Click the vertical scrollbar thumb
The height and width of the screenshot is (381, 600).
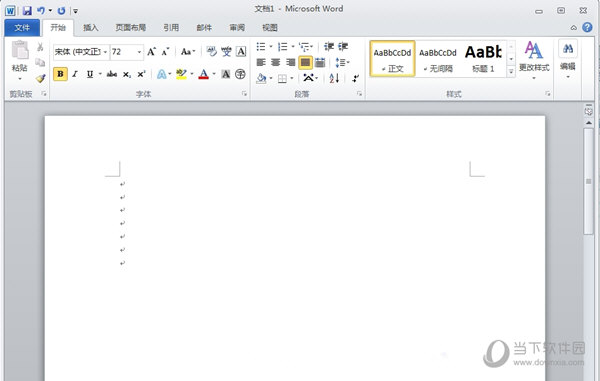click(x=589, y=181)
